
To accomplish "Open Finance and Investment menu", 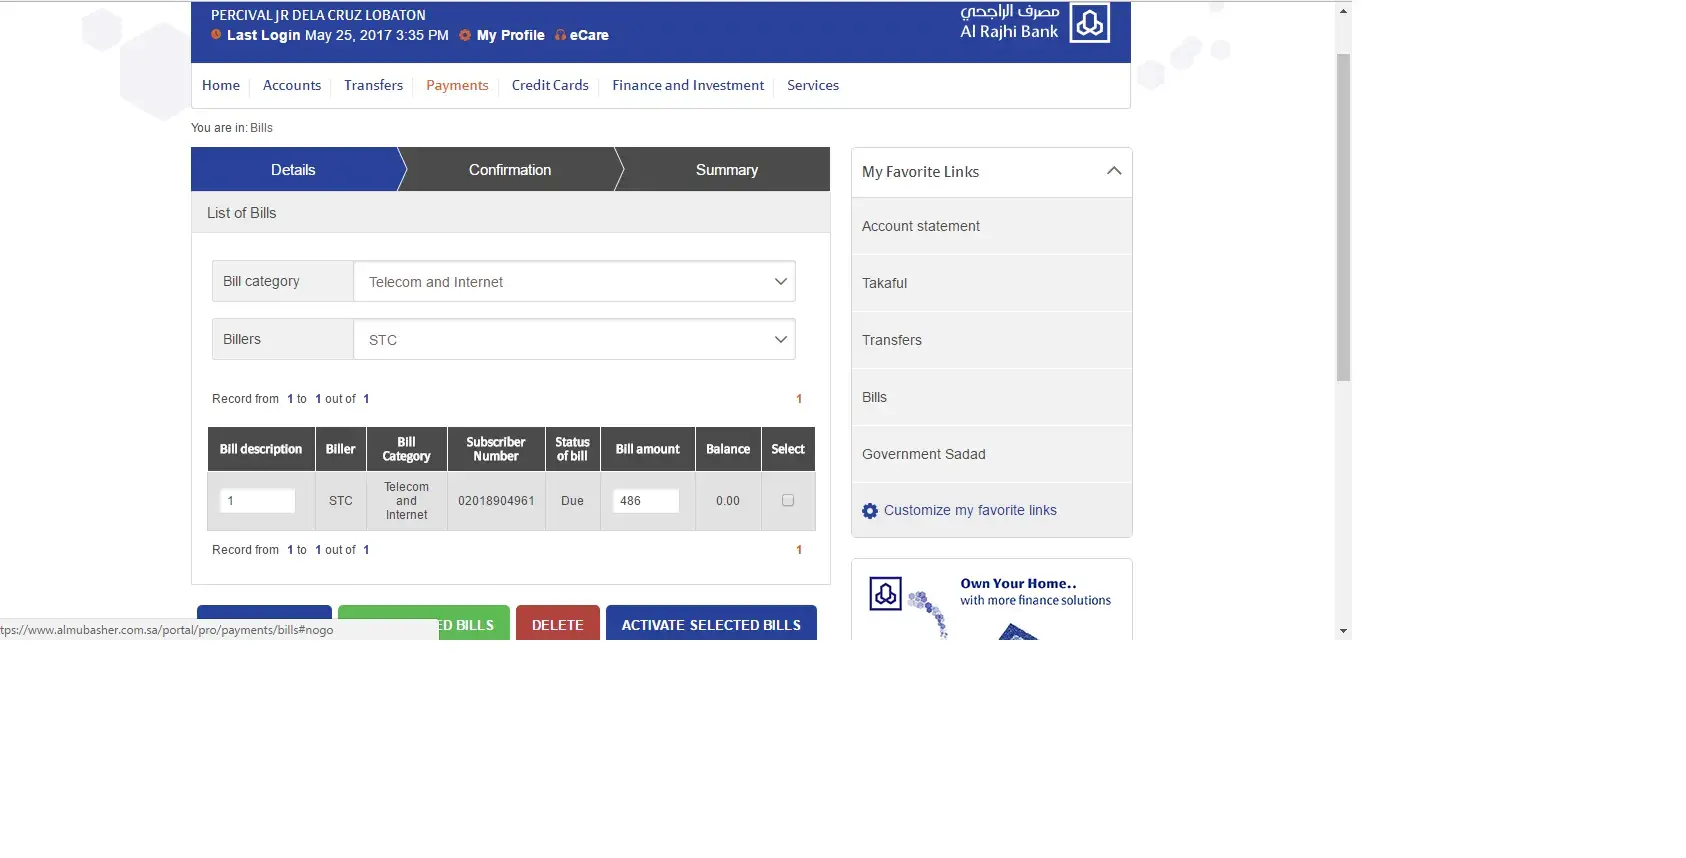I will coord(688,86).
